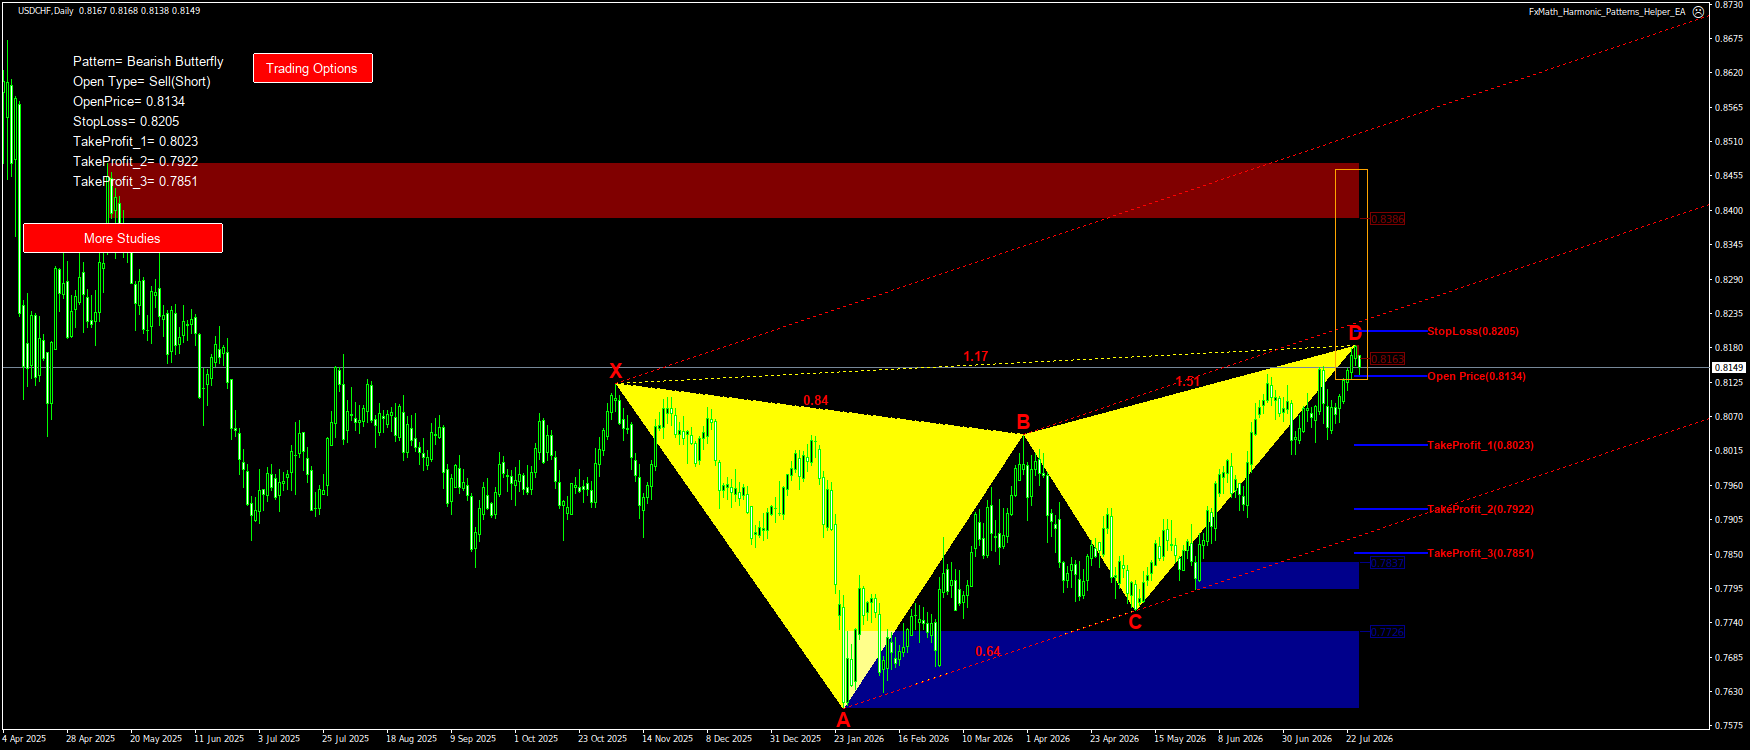The height and width of the screenshot is (750, 1750).
Task: Select the Open Price(0.8134) line label
Action: 1477,376
